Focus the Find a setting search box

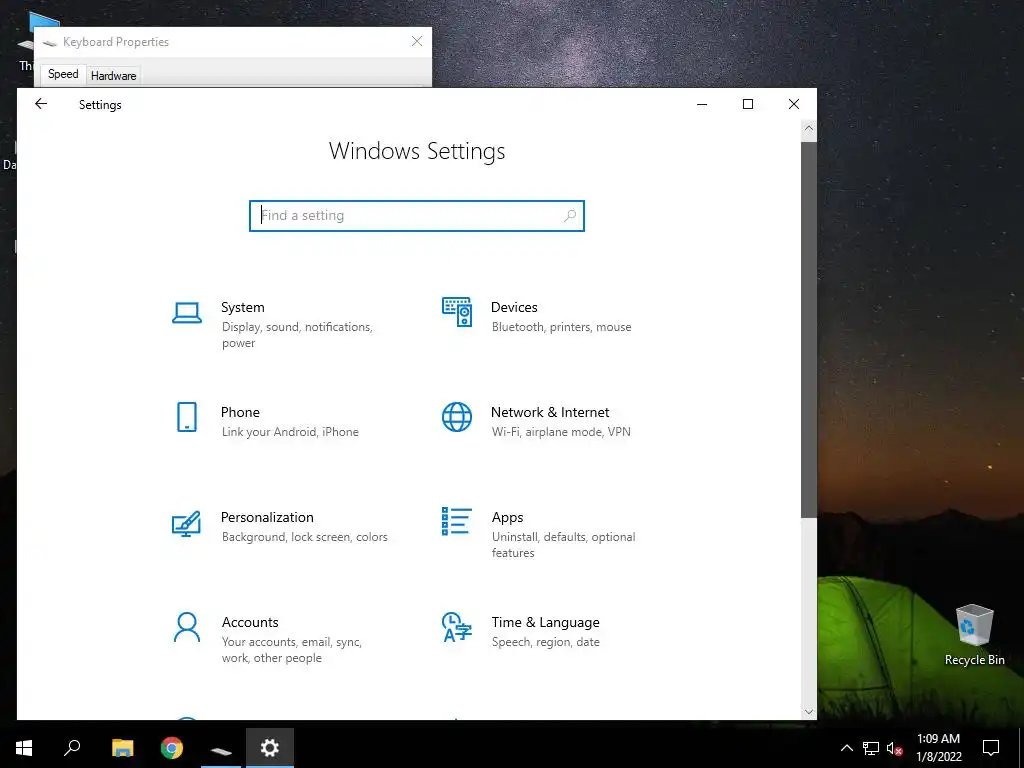[x=417, y=216]
